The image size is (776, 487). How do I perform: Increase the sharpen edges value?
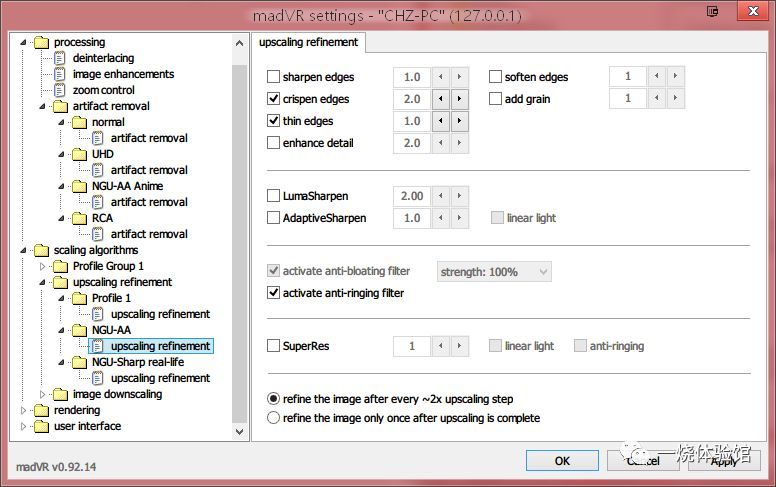[459, 77]
